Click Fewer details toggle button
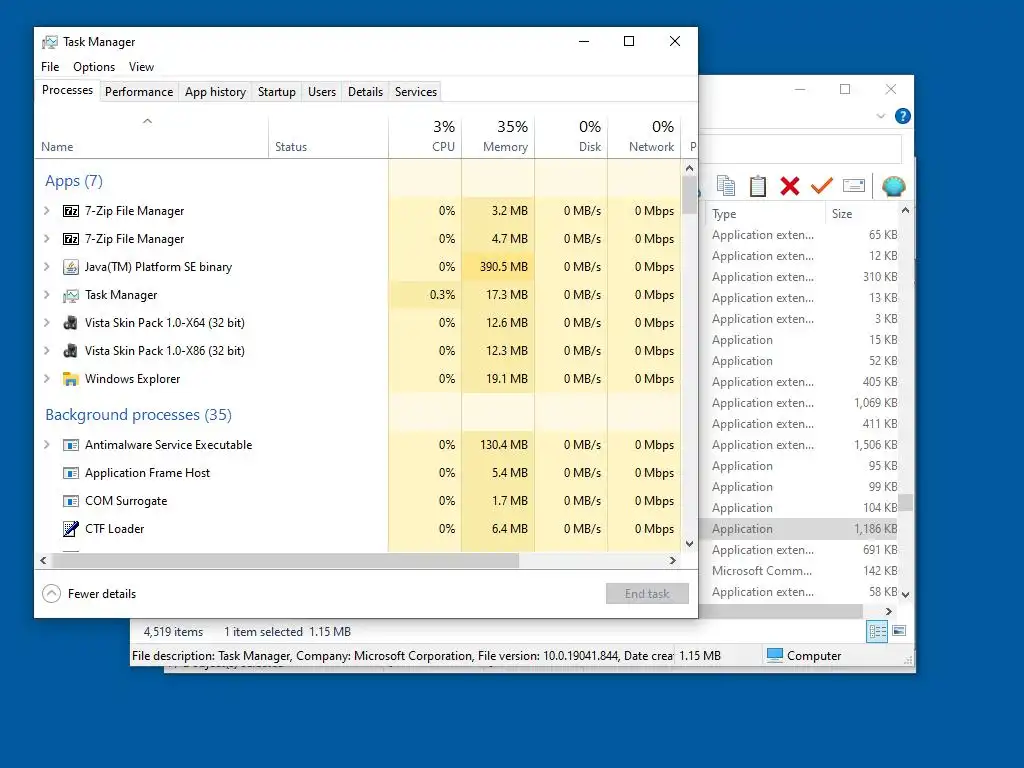This screenshot has width=1024, height=768. click(x=89, y=594)
